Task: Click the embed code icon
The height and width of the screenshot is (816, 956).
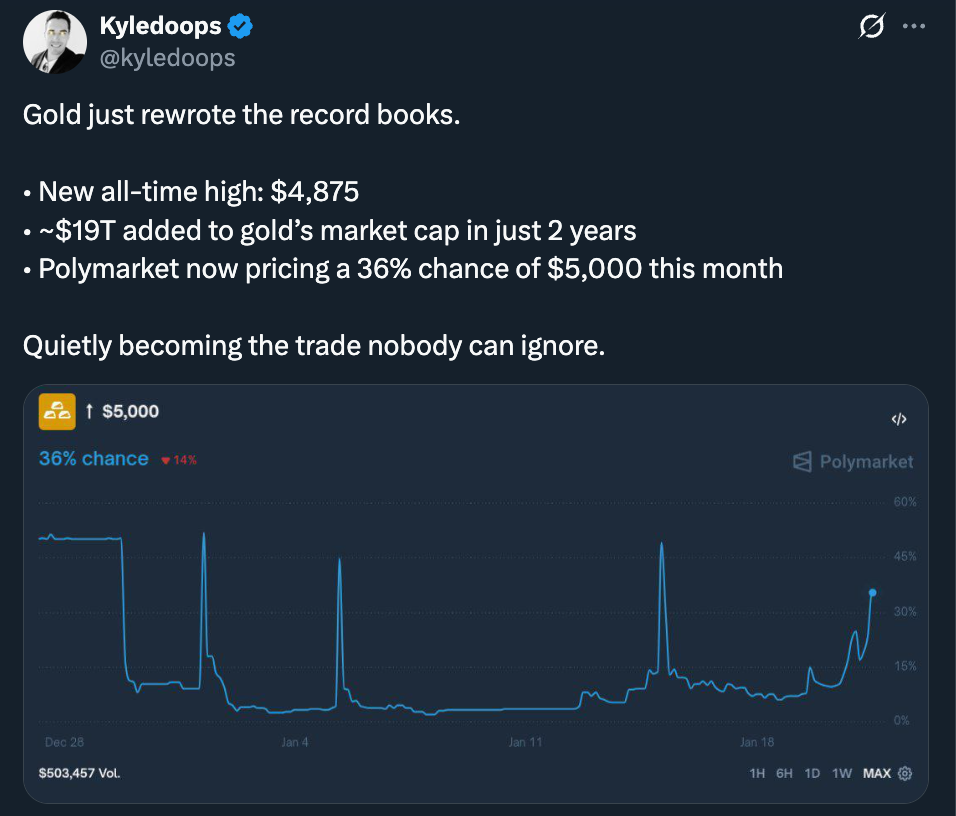Action: tap(898, 419)
